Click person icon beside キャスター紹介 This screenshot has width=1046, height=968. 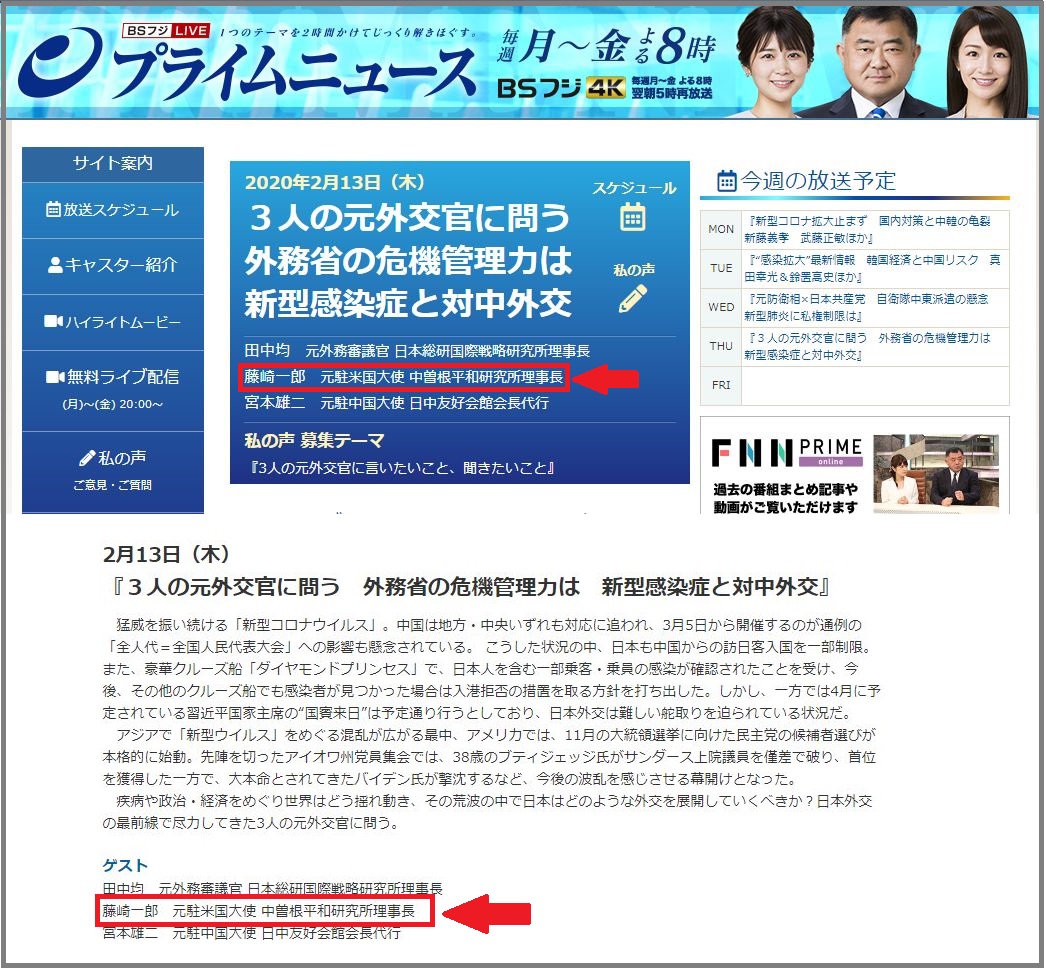click(x=55, y=265)
